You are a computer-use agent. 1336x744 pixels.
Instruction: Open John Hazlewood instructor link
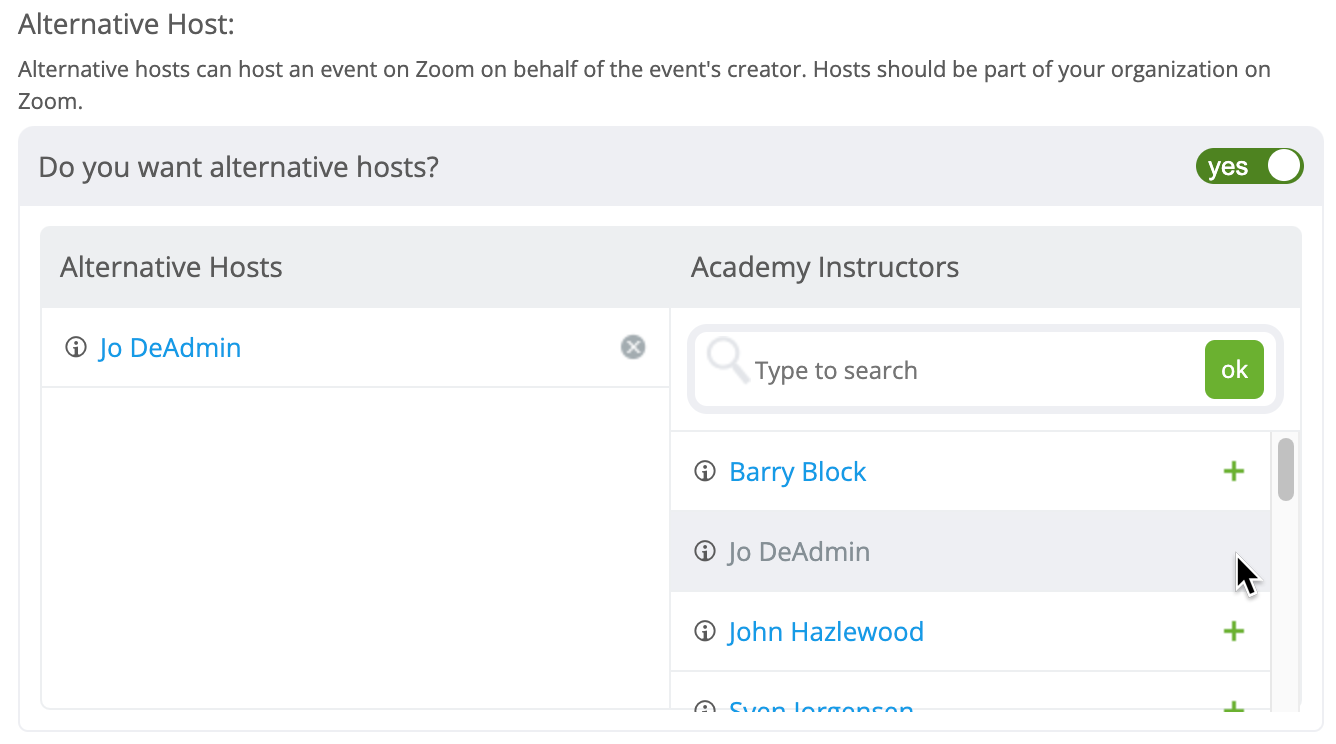826,631
